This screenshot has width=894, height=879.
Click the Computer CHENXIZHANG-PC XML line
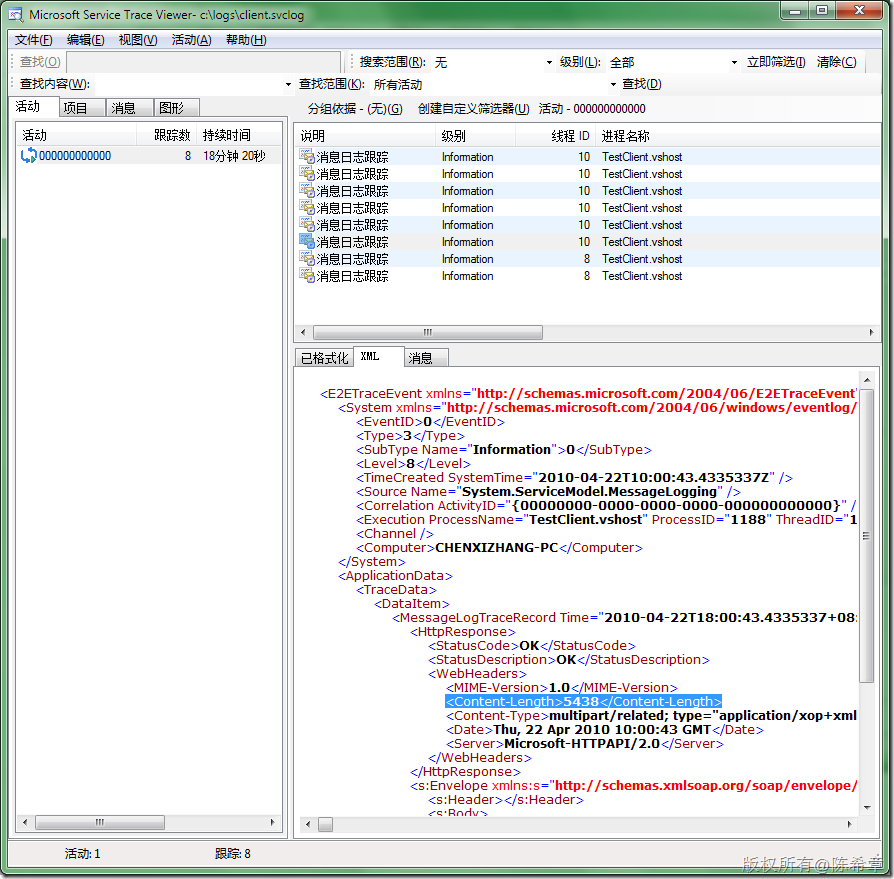point(499,548)
